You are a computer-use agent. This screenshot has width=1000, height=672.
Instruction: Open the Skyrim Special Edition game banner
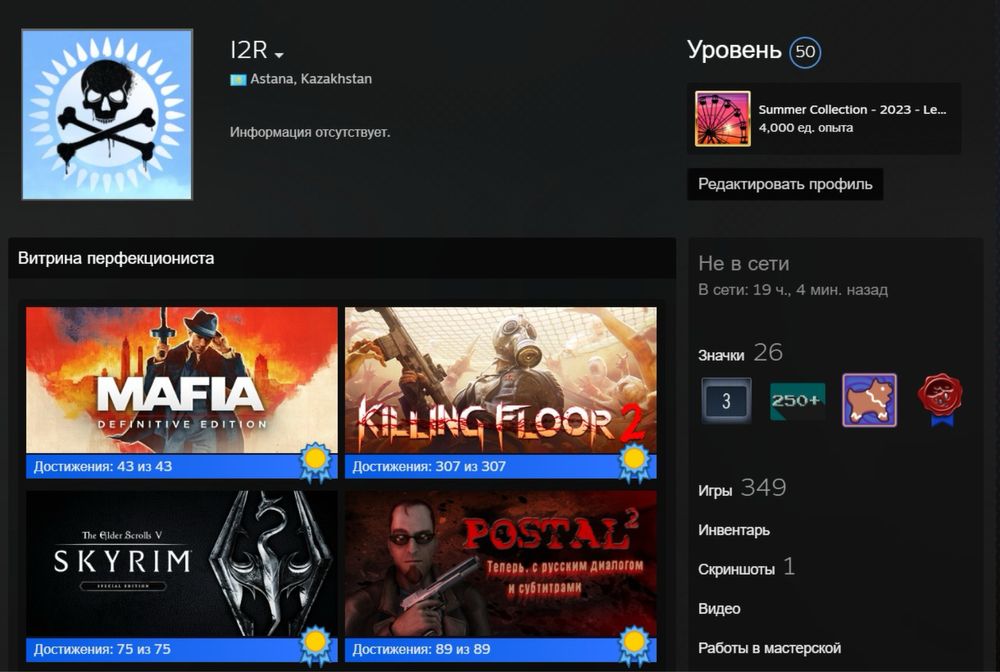tap(182, 564)
